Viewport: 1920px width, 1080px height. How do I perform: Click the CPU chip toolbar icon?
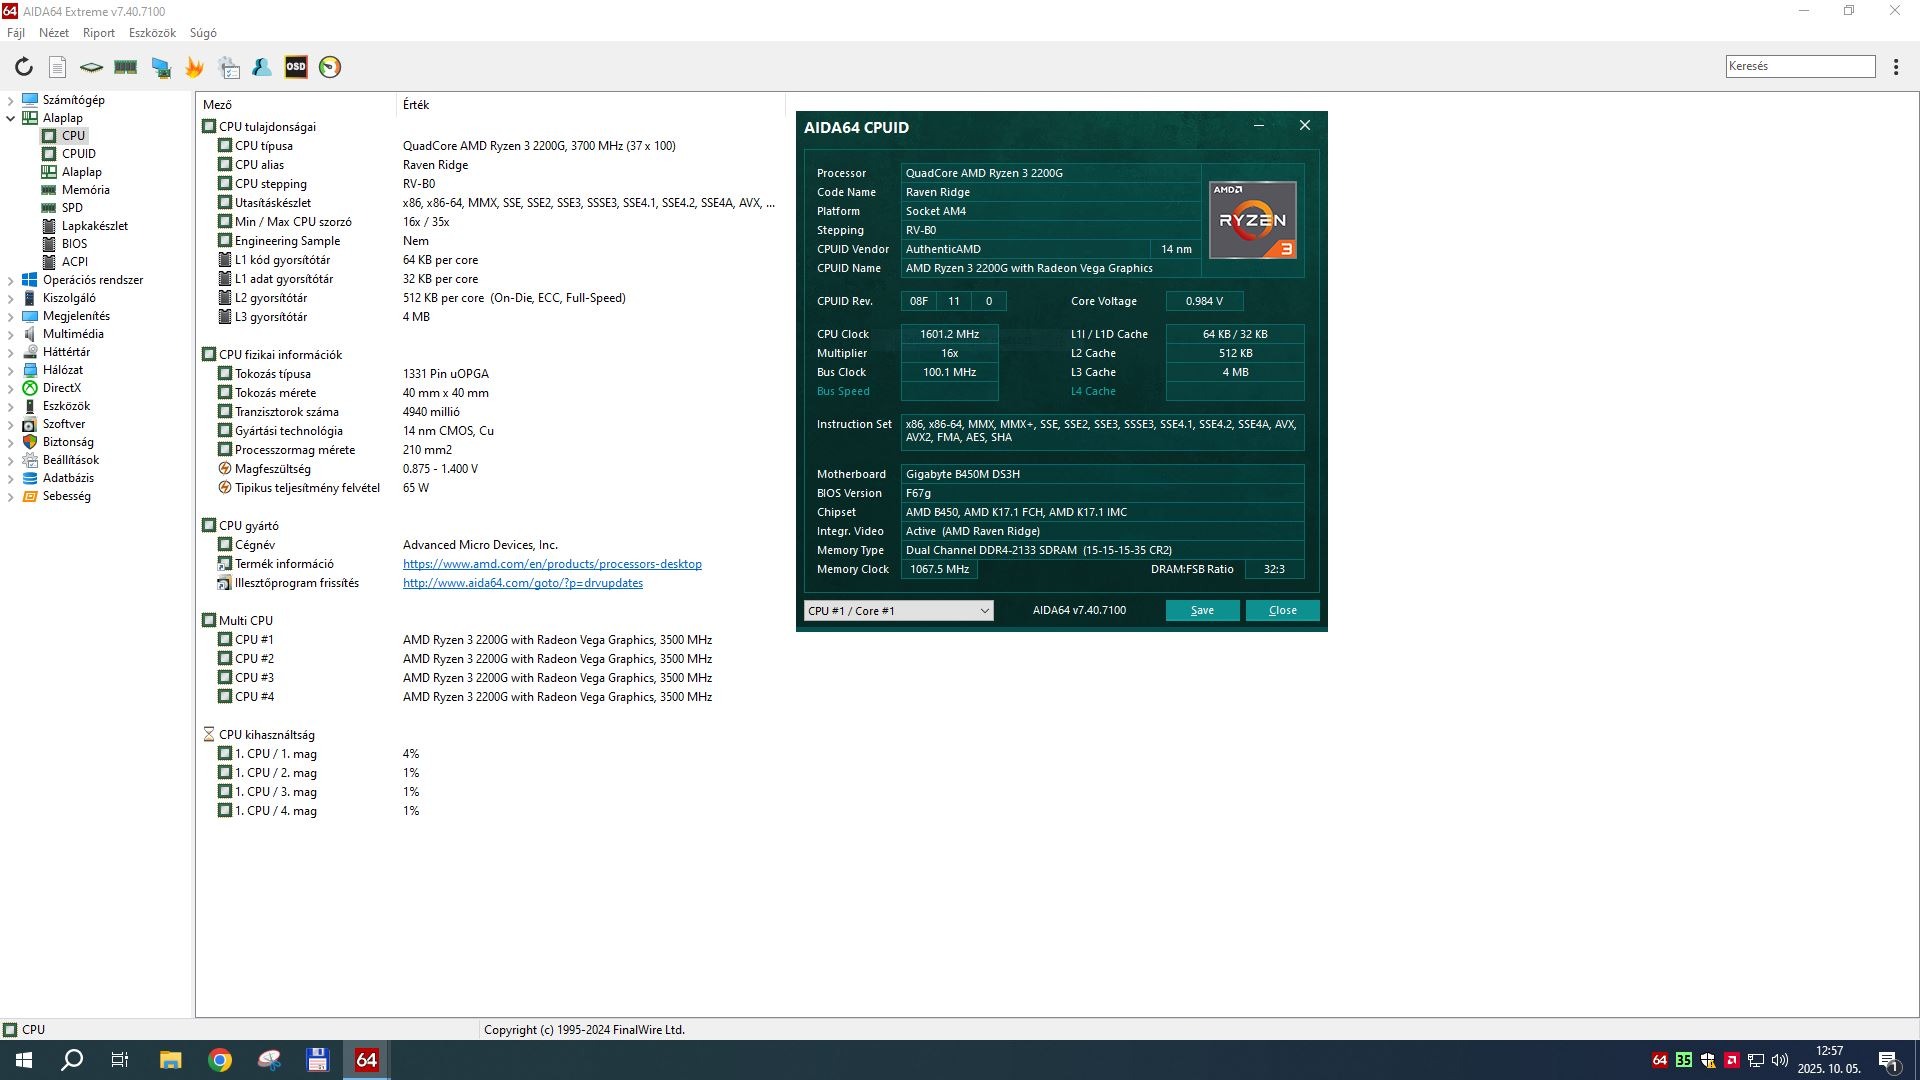point(91,67)
